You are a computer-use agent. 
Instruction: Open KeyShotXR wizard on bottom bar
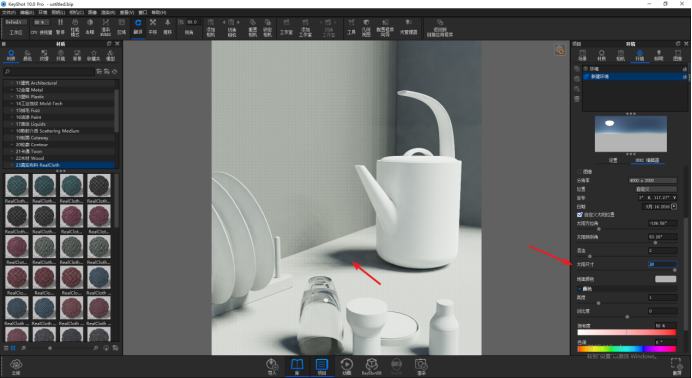click(372, 367)
